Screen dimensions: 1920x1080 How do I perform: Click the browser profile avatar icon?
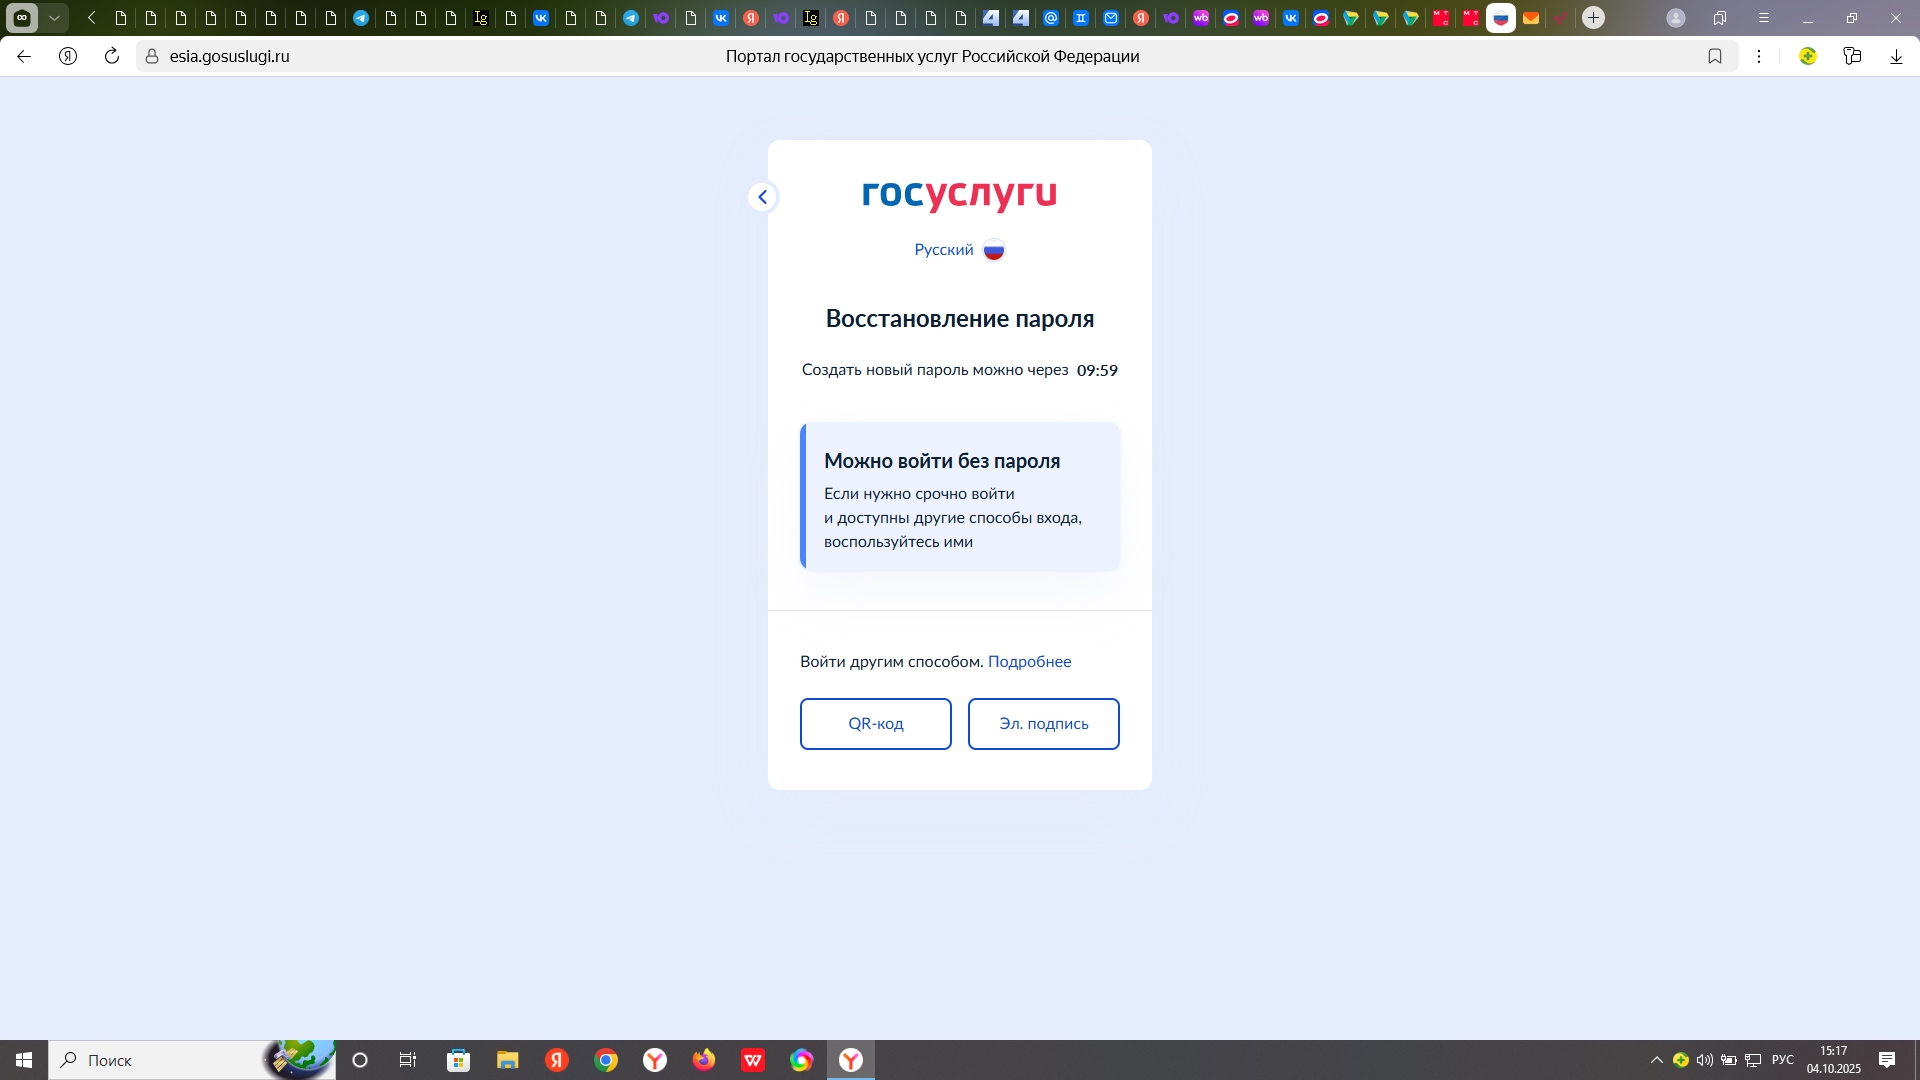tap(1676, 18)
